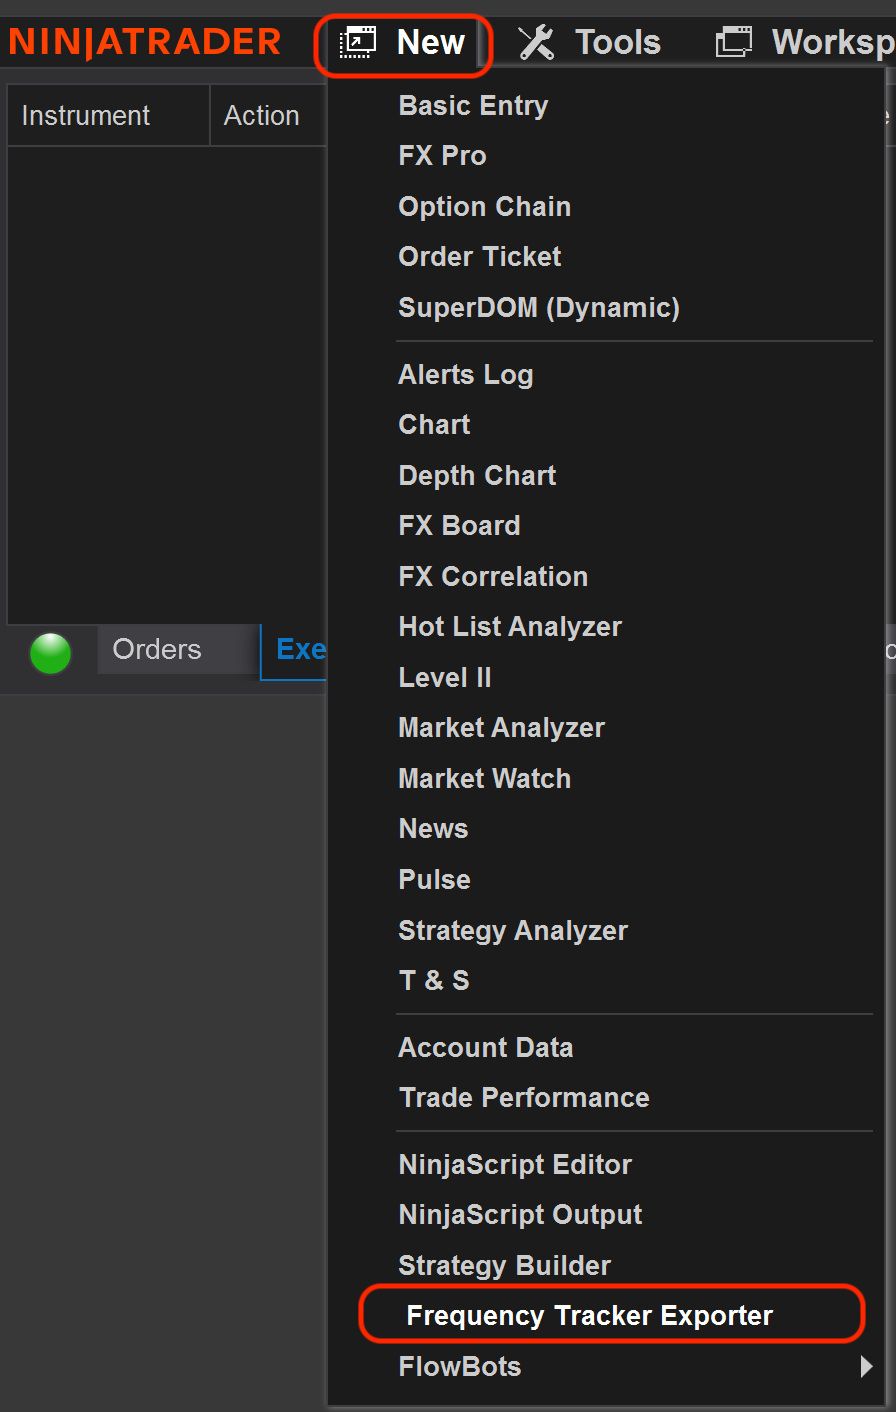Open T & S window
Screen dimensions: 896x1412
tap(434, 981)
